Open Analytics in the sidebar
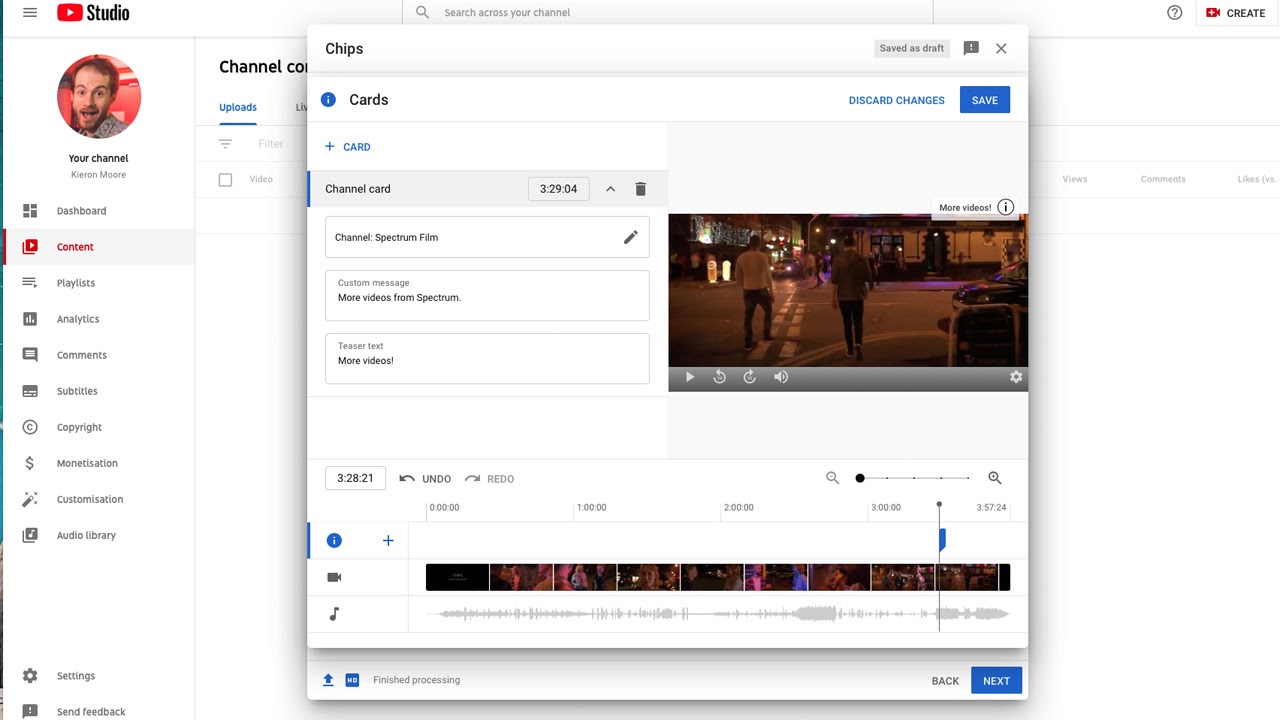1280x720 pixels. [x=78, y=319]
